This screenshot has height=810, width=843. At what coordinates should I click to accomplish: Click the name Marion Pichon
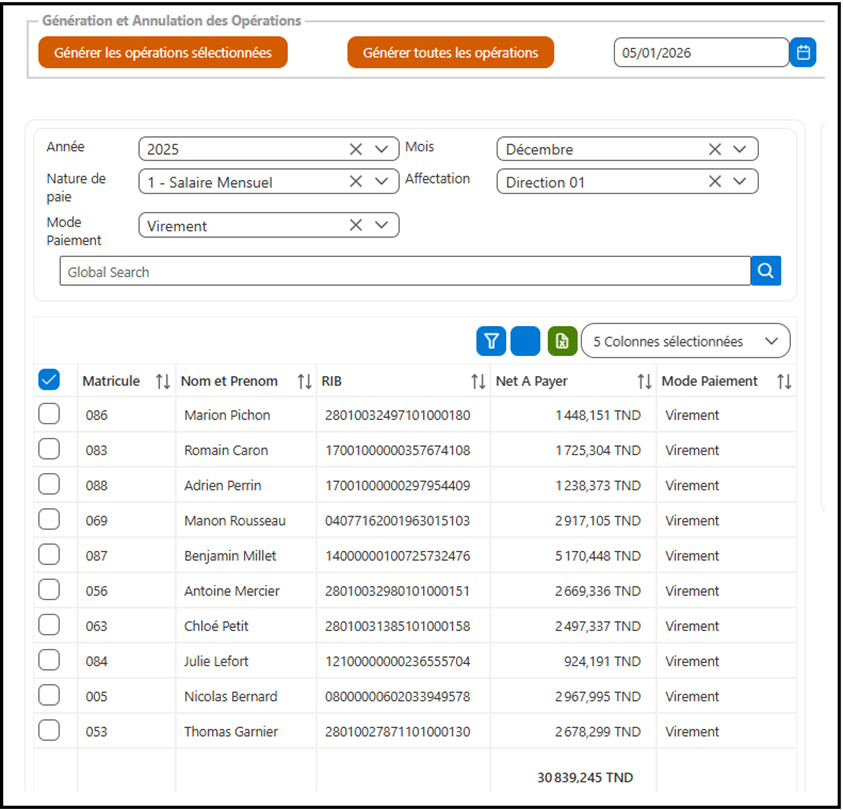(227, 415)
